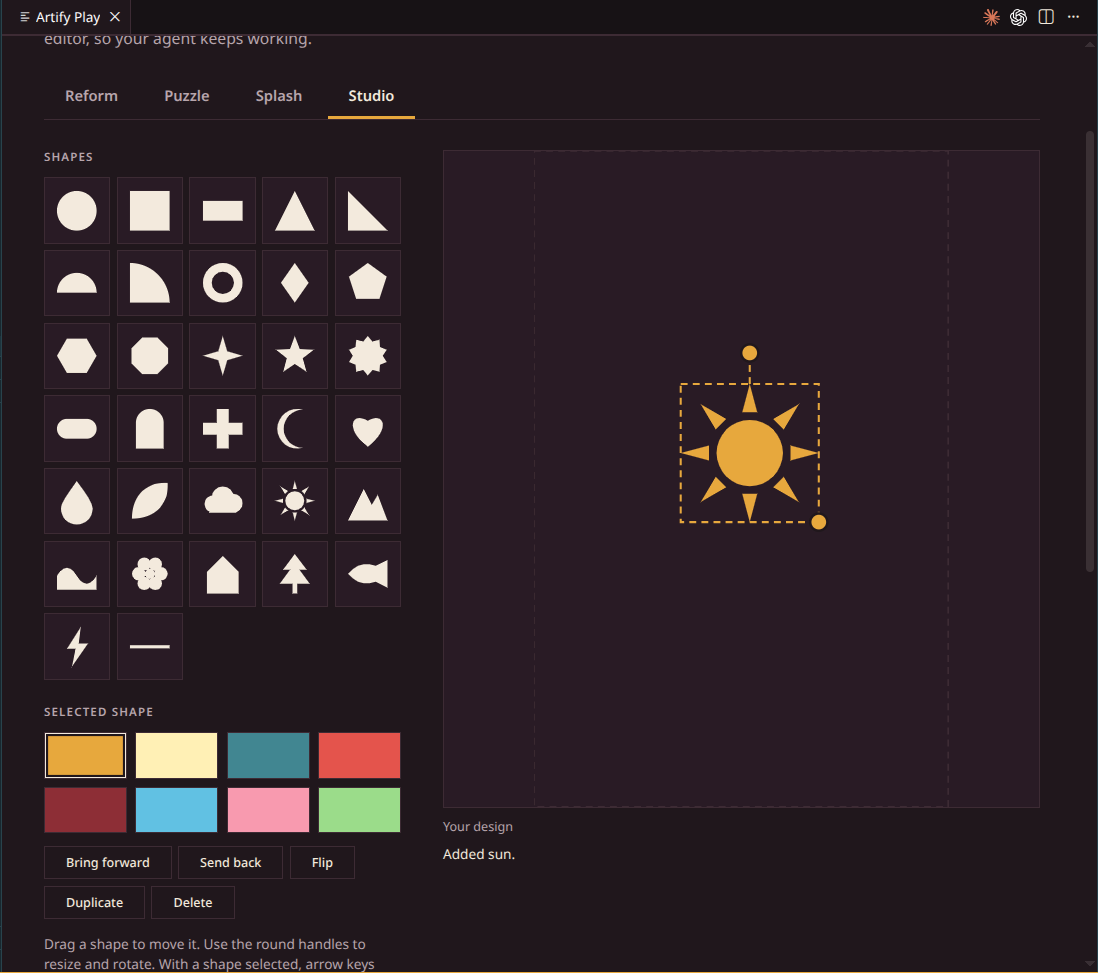Image resolution: width=1098 pixels, height=973 pixels.
Task: Add a leaf shape
Action: (x=150, y=501)
